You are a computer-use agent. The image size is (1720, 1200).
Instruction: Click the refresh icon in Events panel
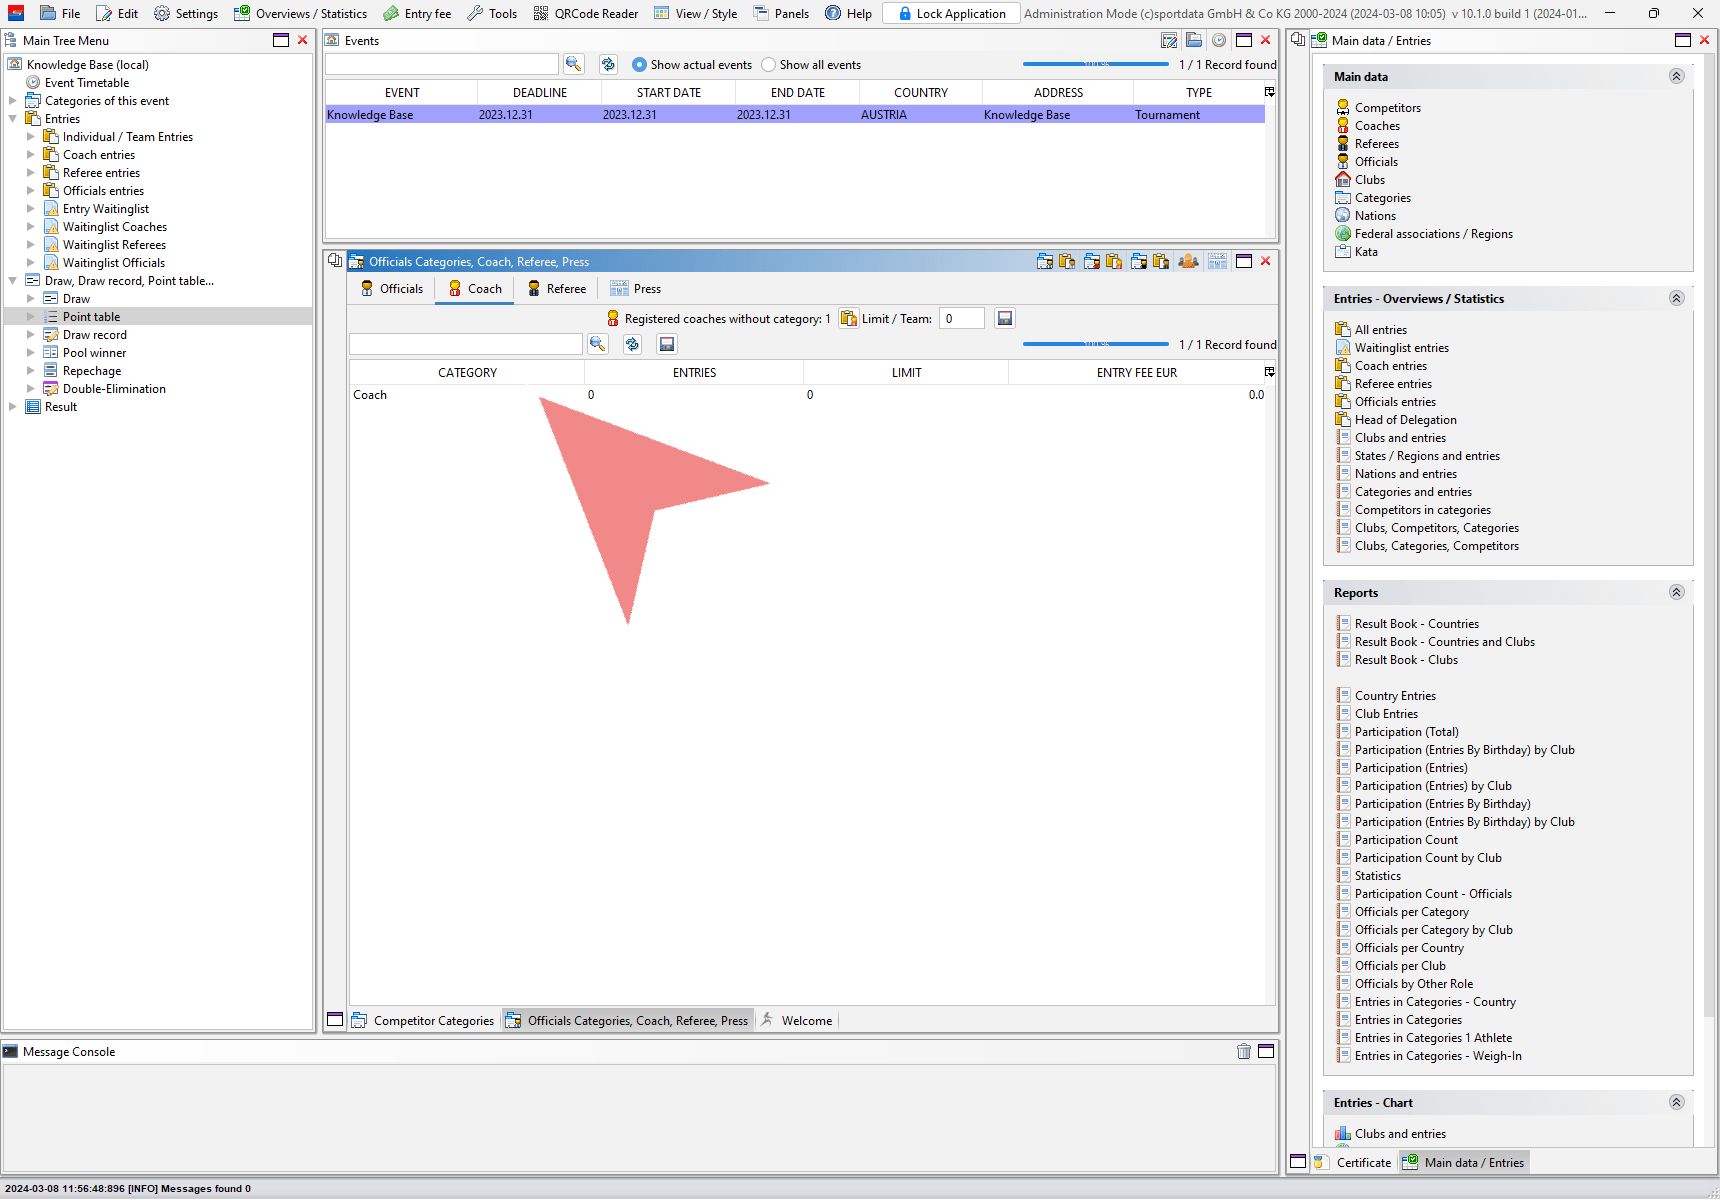(608, 64)
